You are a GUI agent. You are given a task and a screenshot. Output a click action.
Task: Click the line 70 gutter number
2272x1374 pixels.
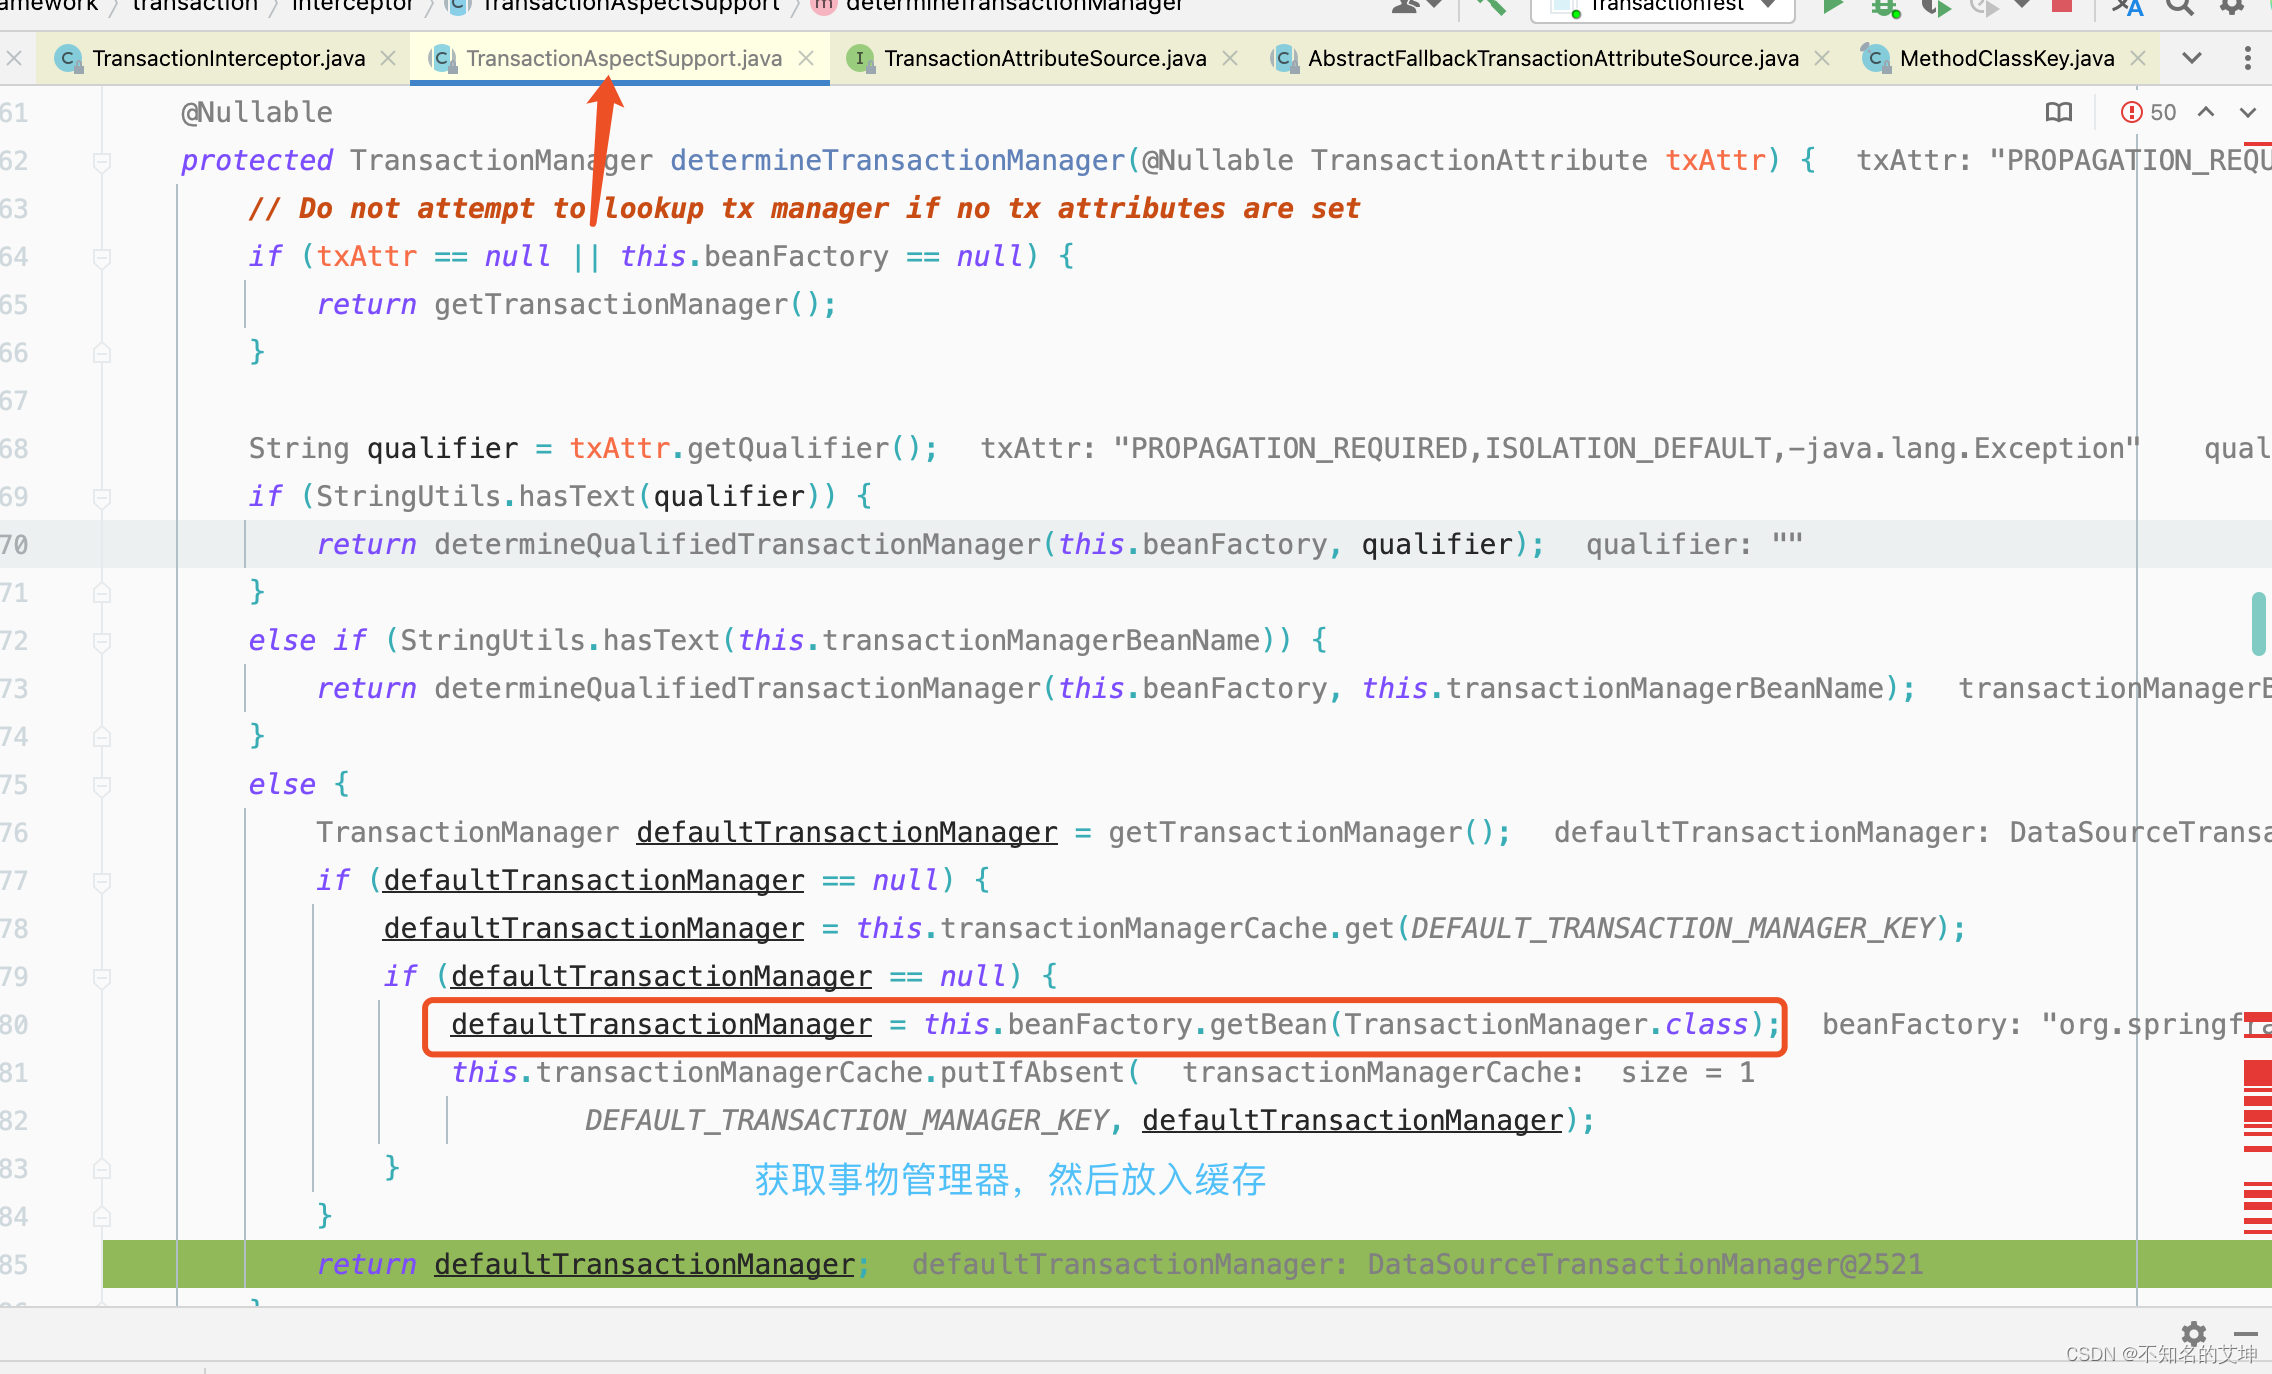pyautogui.click(x=14, y=544)
